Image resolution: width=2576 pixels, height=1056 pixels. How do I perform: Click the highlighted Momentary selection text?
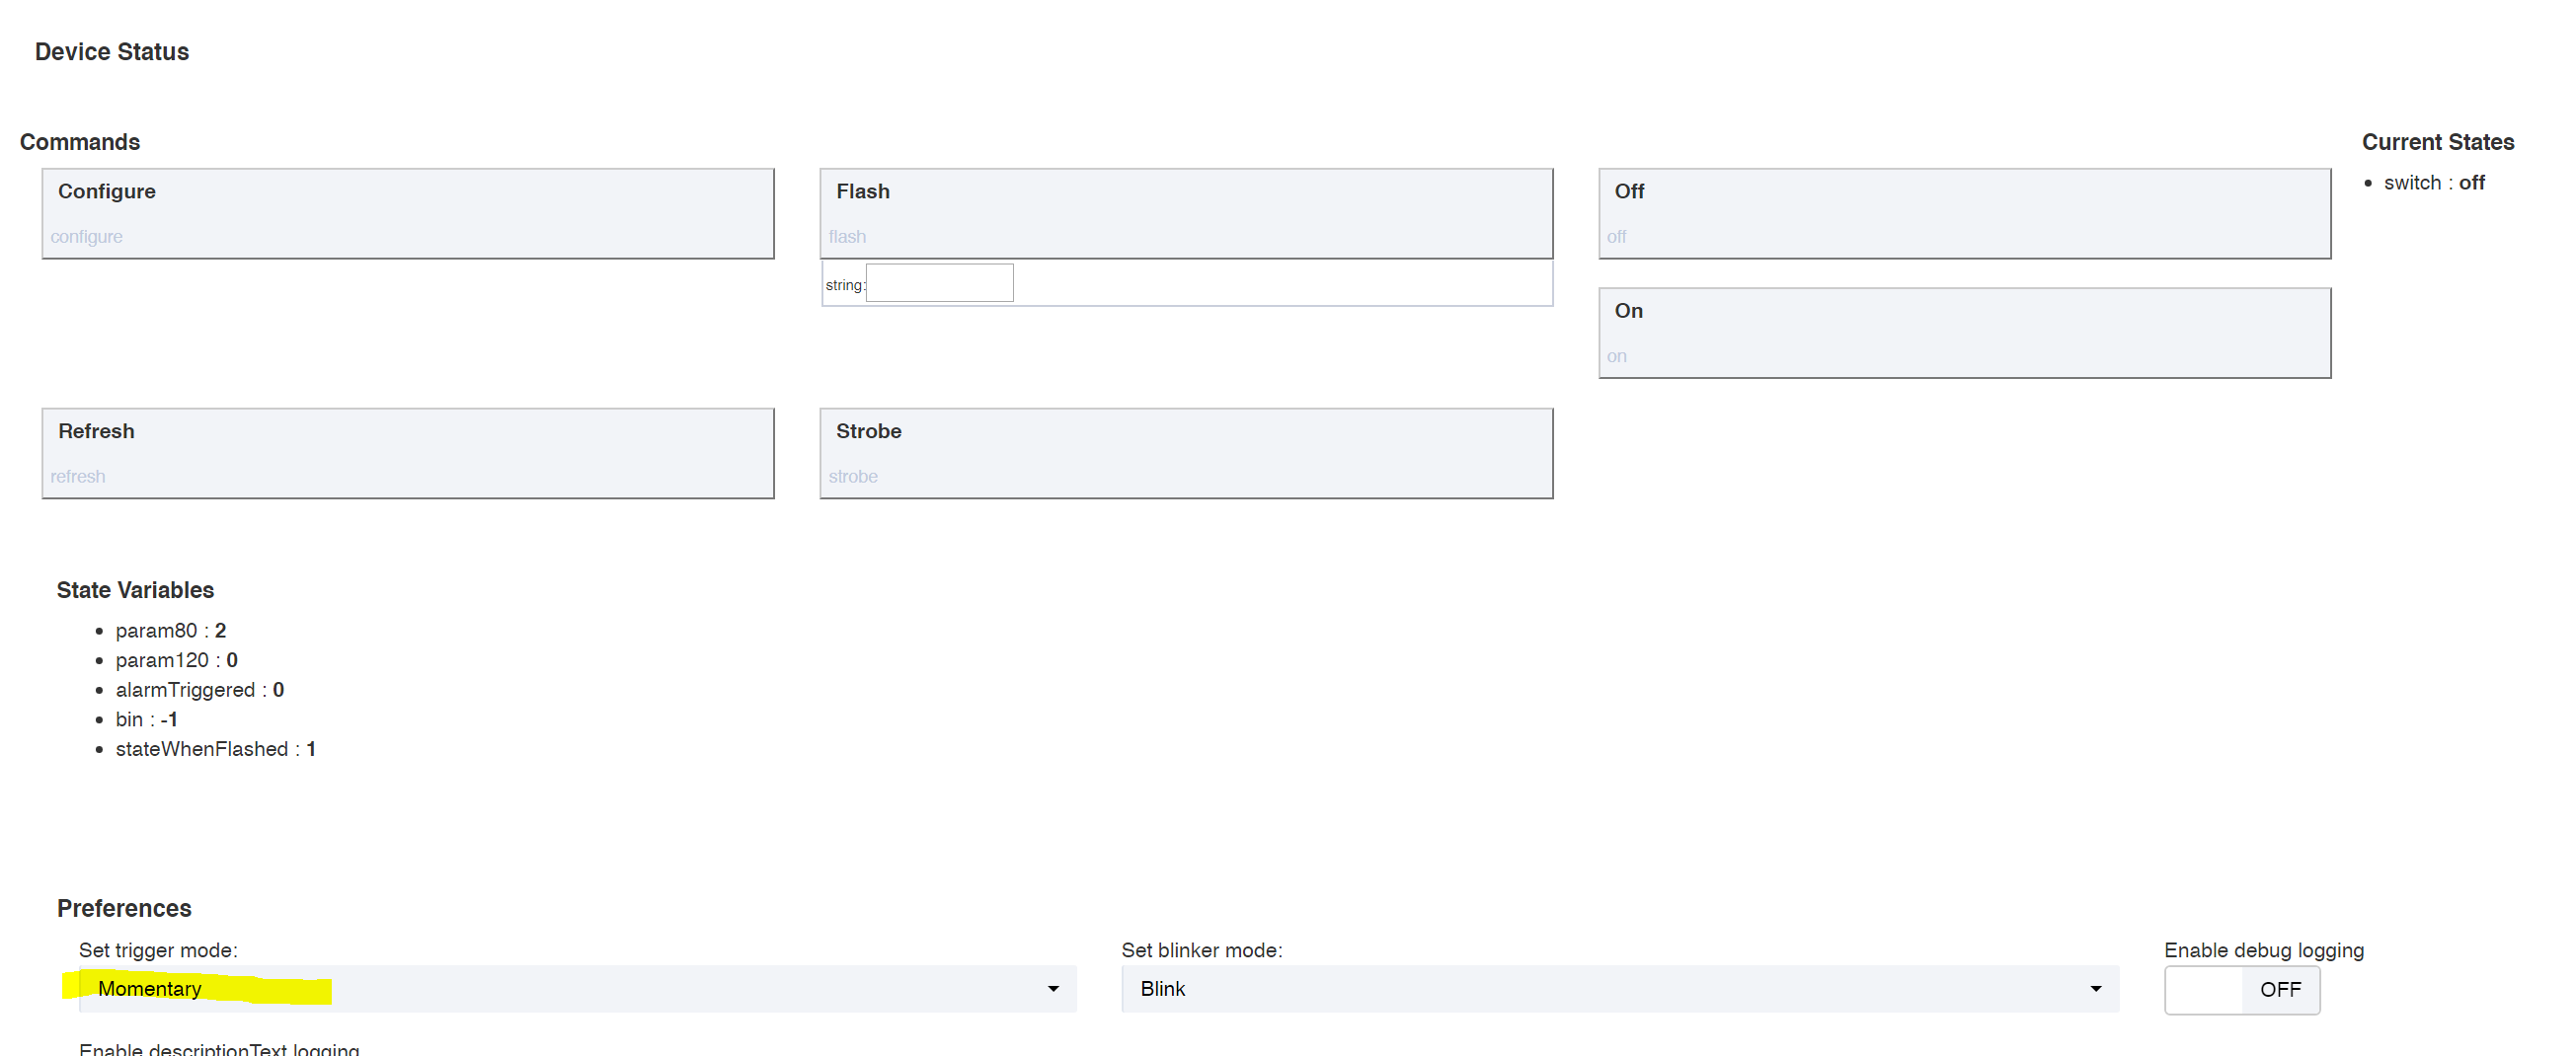(x=150, y=988)
